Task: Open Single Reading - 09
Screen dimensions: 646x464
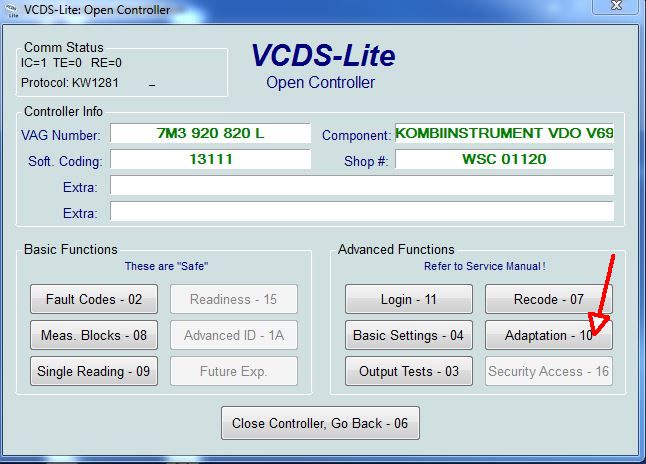Action: pos(94,371)
